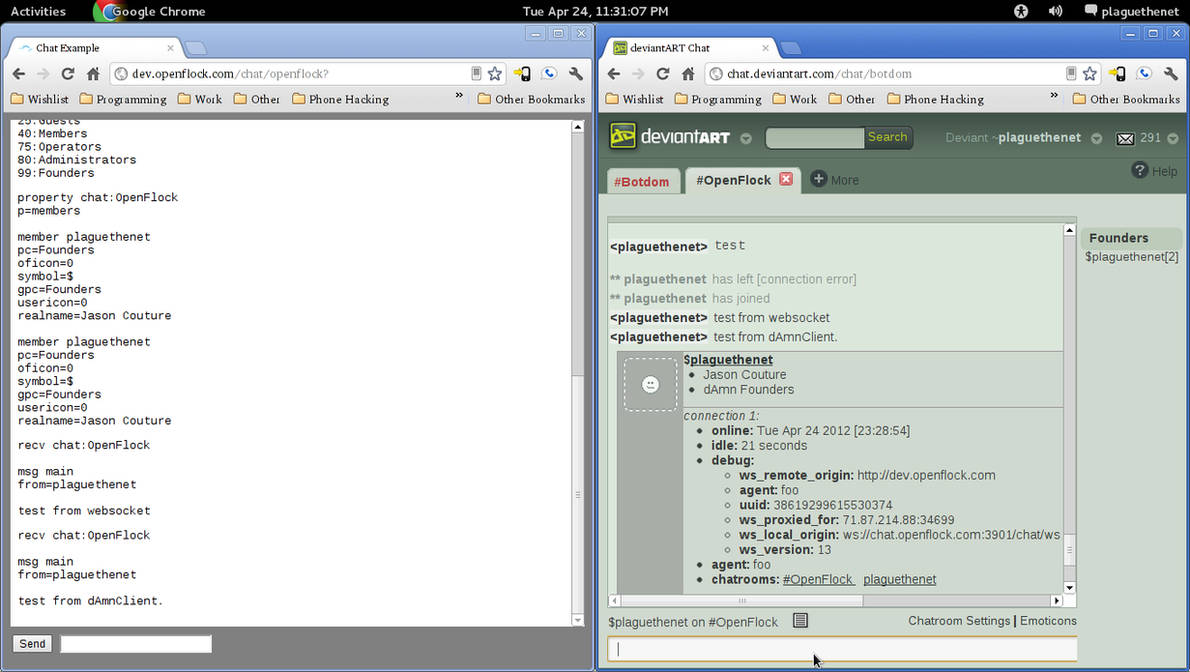The width and height of the screenshot is (1190, 672).
Task: Click the plus icon beside More
Action: [x=820, y=180]
